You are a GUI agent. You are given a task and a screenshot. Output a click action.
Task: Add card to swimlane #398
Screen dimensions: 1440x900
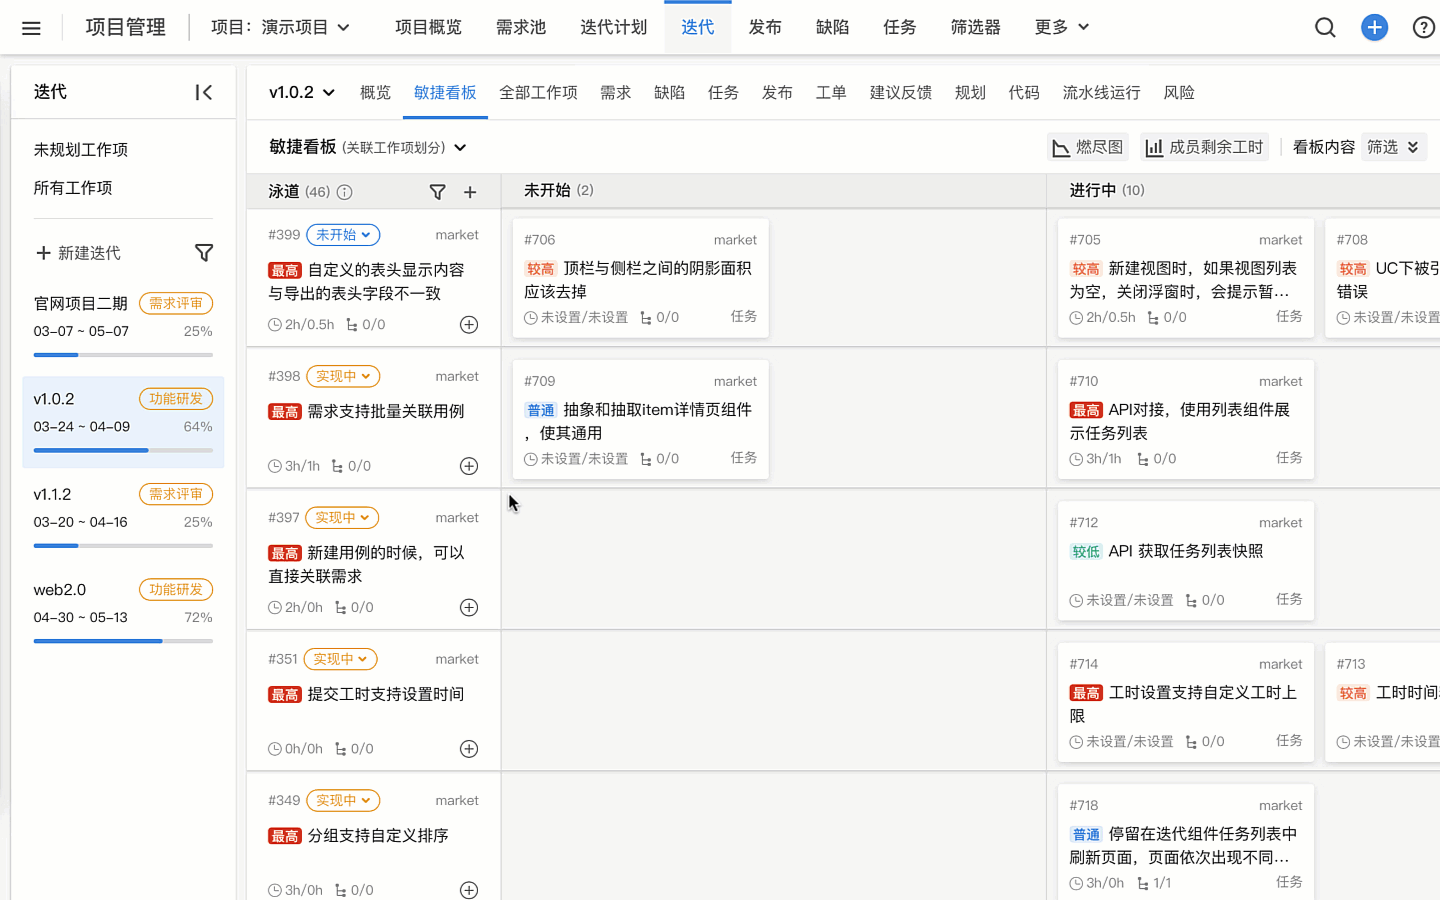pyautogui.click(x=469, y=466)
